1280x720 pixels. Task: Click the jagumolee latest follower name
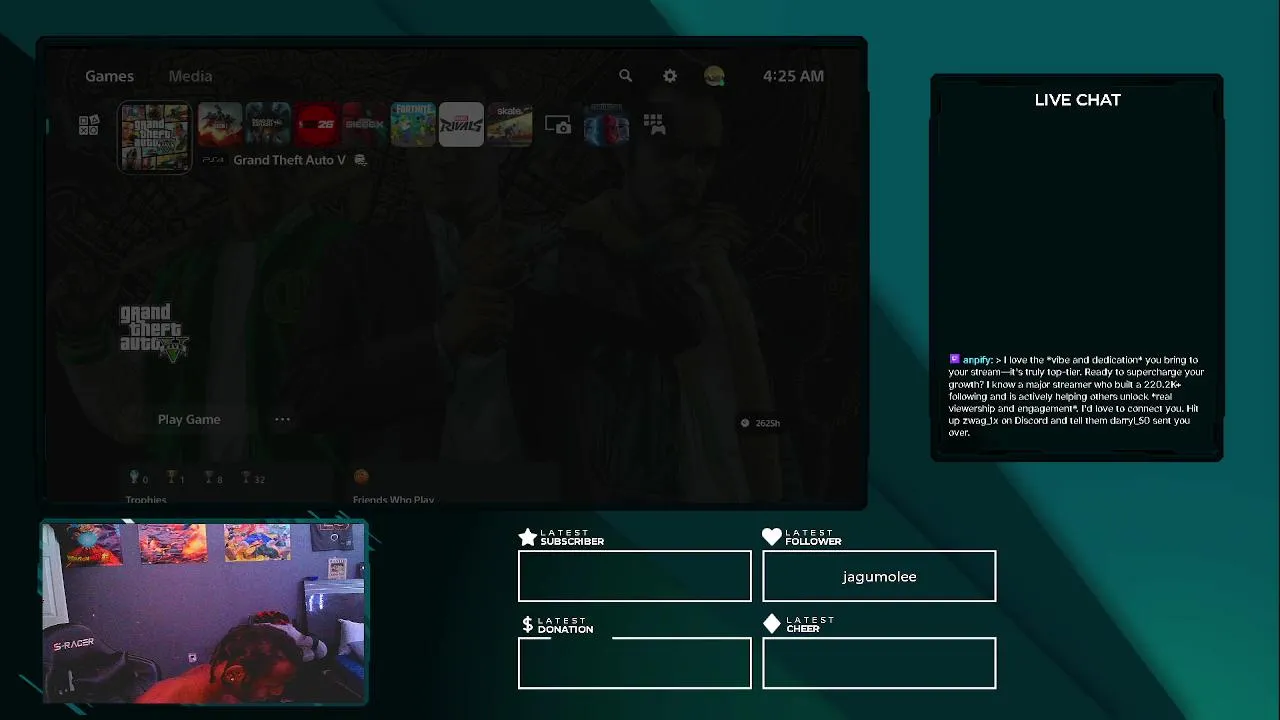(x=879, y=576)
